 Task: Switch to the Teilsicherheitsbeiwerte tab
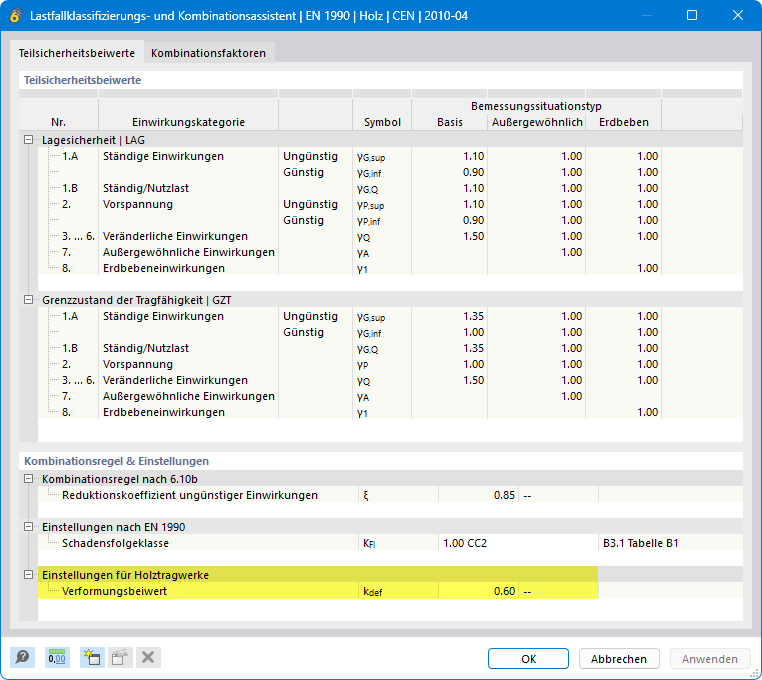(77, 53)
